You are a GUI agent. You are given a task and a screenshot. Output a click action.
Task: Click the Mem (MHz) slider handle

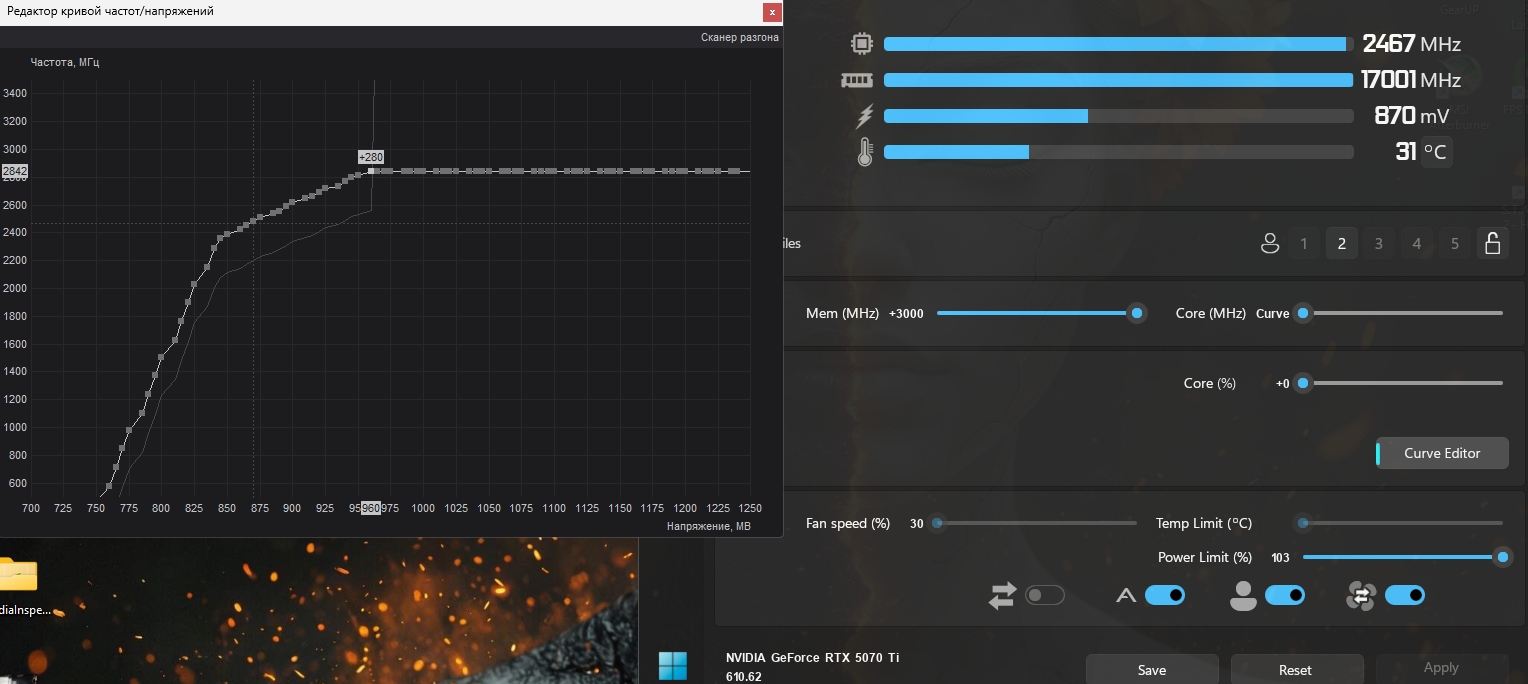coord(1137,313)
